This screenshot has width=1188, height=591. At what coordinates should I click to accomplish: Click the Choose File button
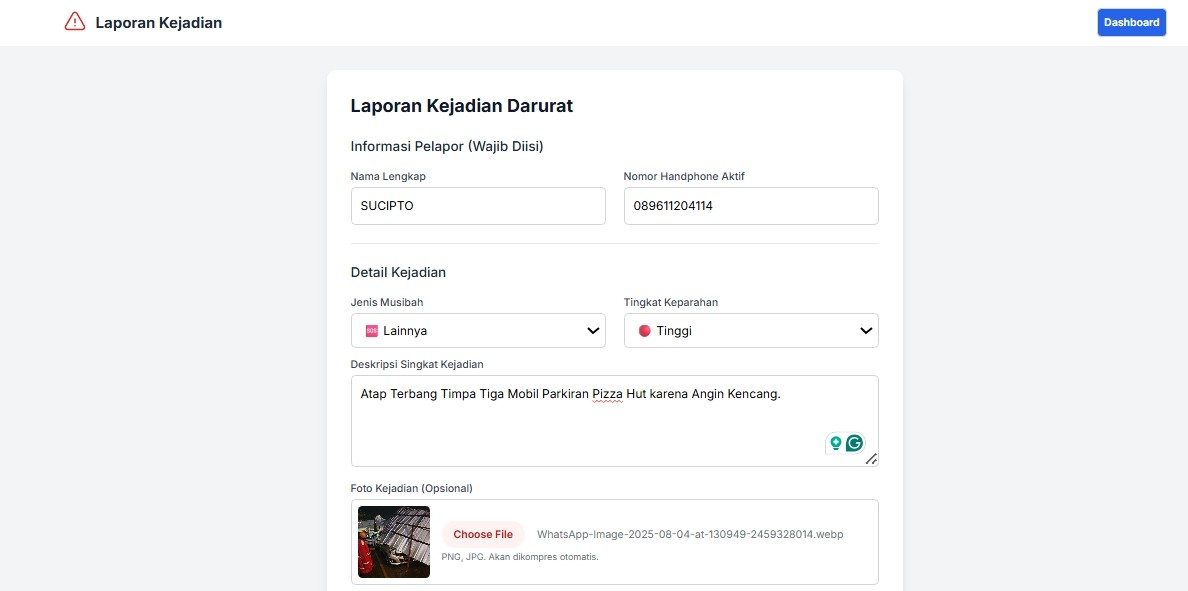point(483,534)
